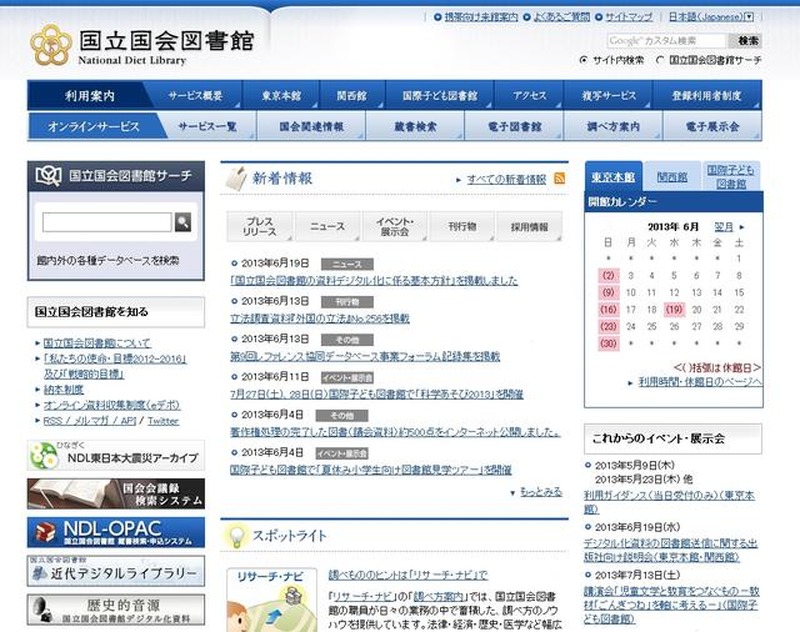Open the NDL-OPAC banner

[x=116, y=532]
